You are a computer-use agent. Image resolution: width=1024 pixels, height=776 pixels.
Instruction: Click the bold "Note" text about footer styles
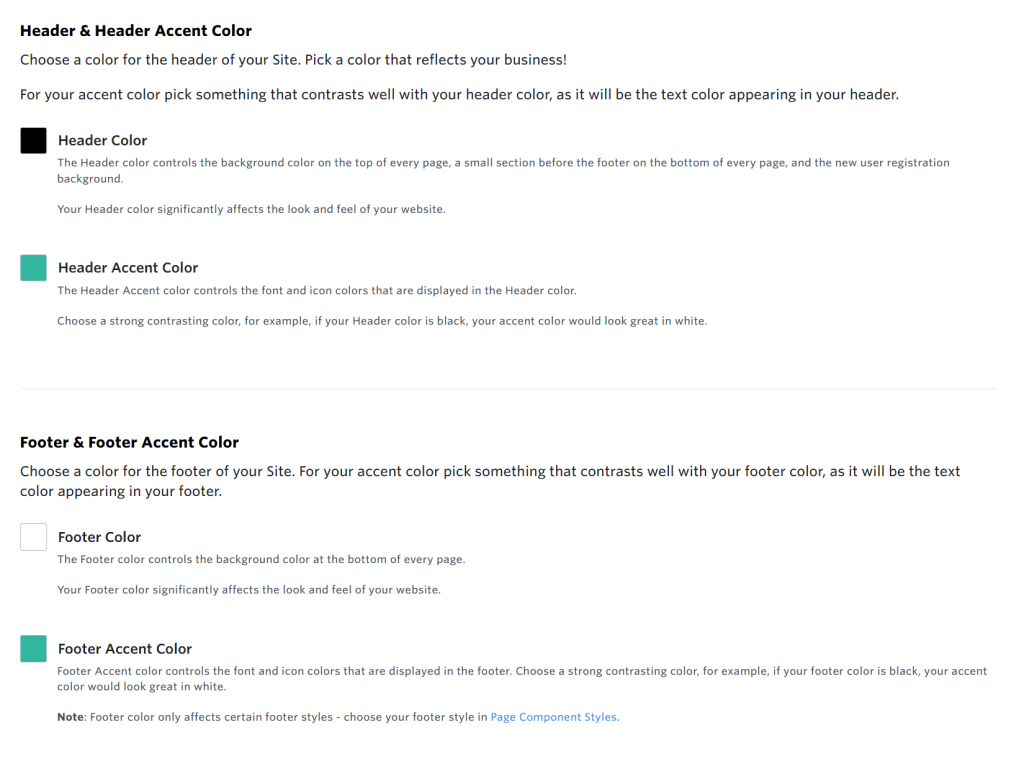click(70, 717)
